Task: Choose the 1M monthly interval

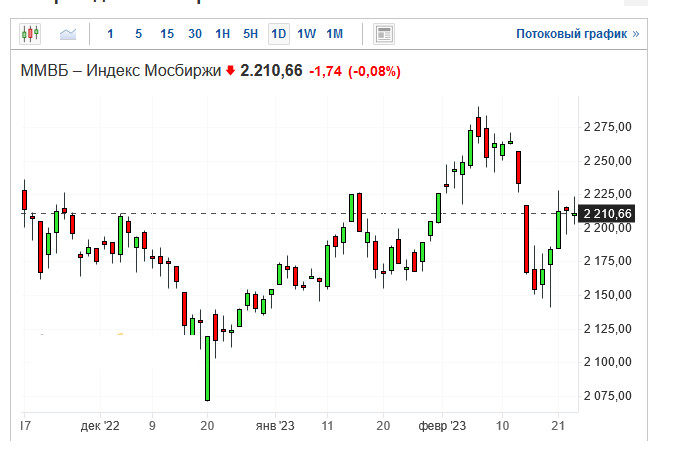Action: click(x=334, y=34)
